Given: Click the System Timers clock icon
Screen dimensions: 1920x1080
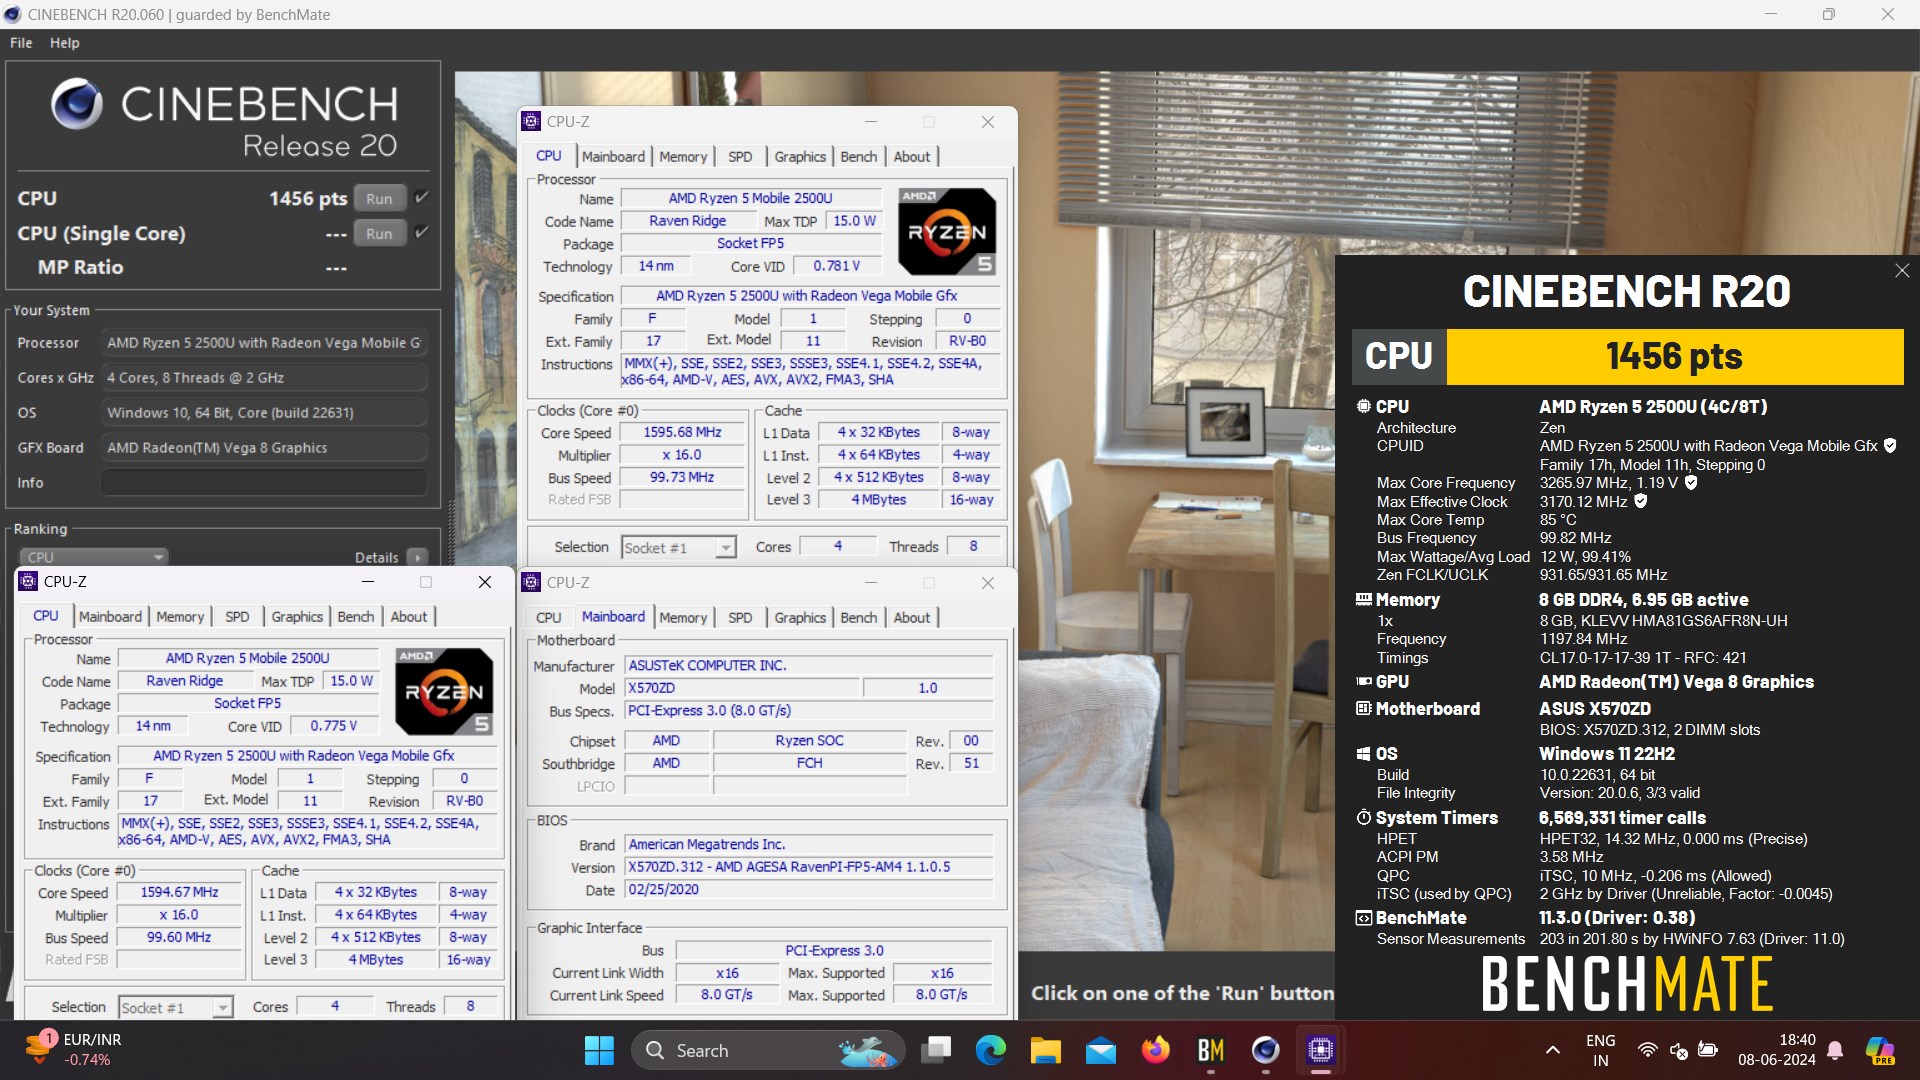Looking at the screenshot, I should point(1363,818).
